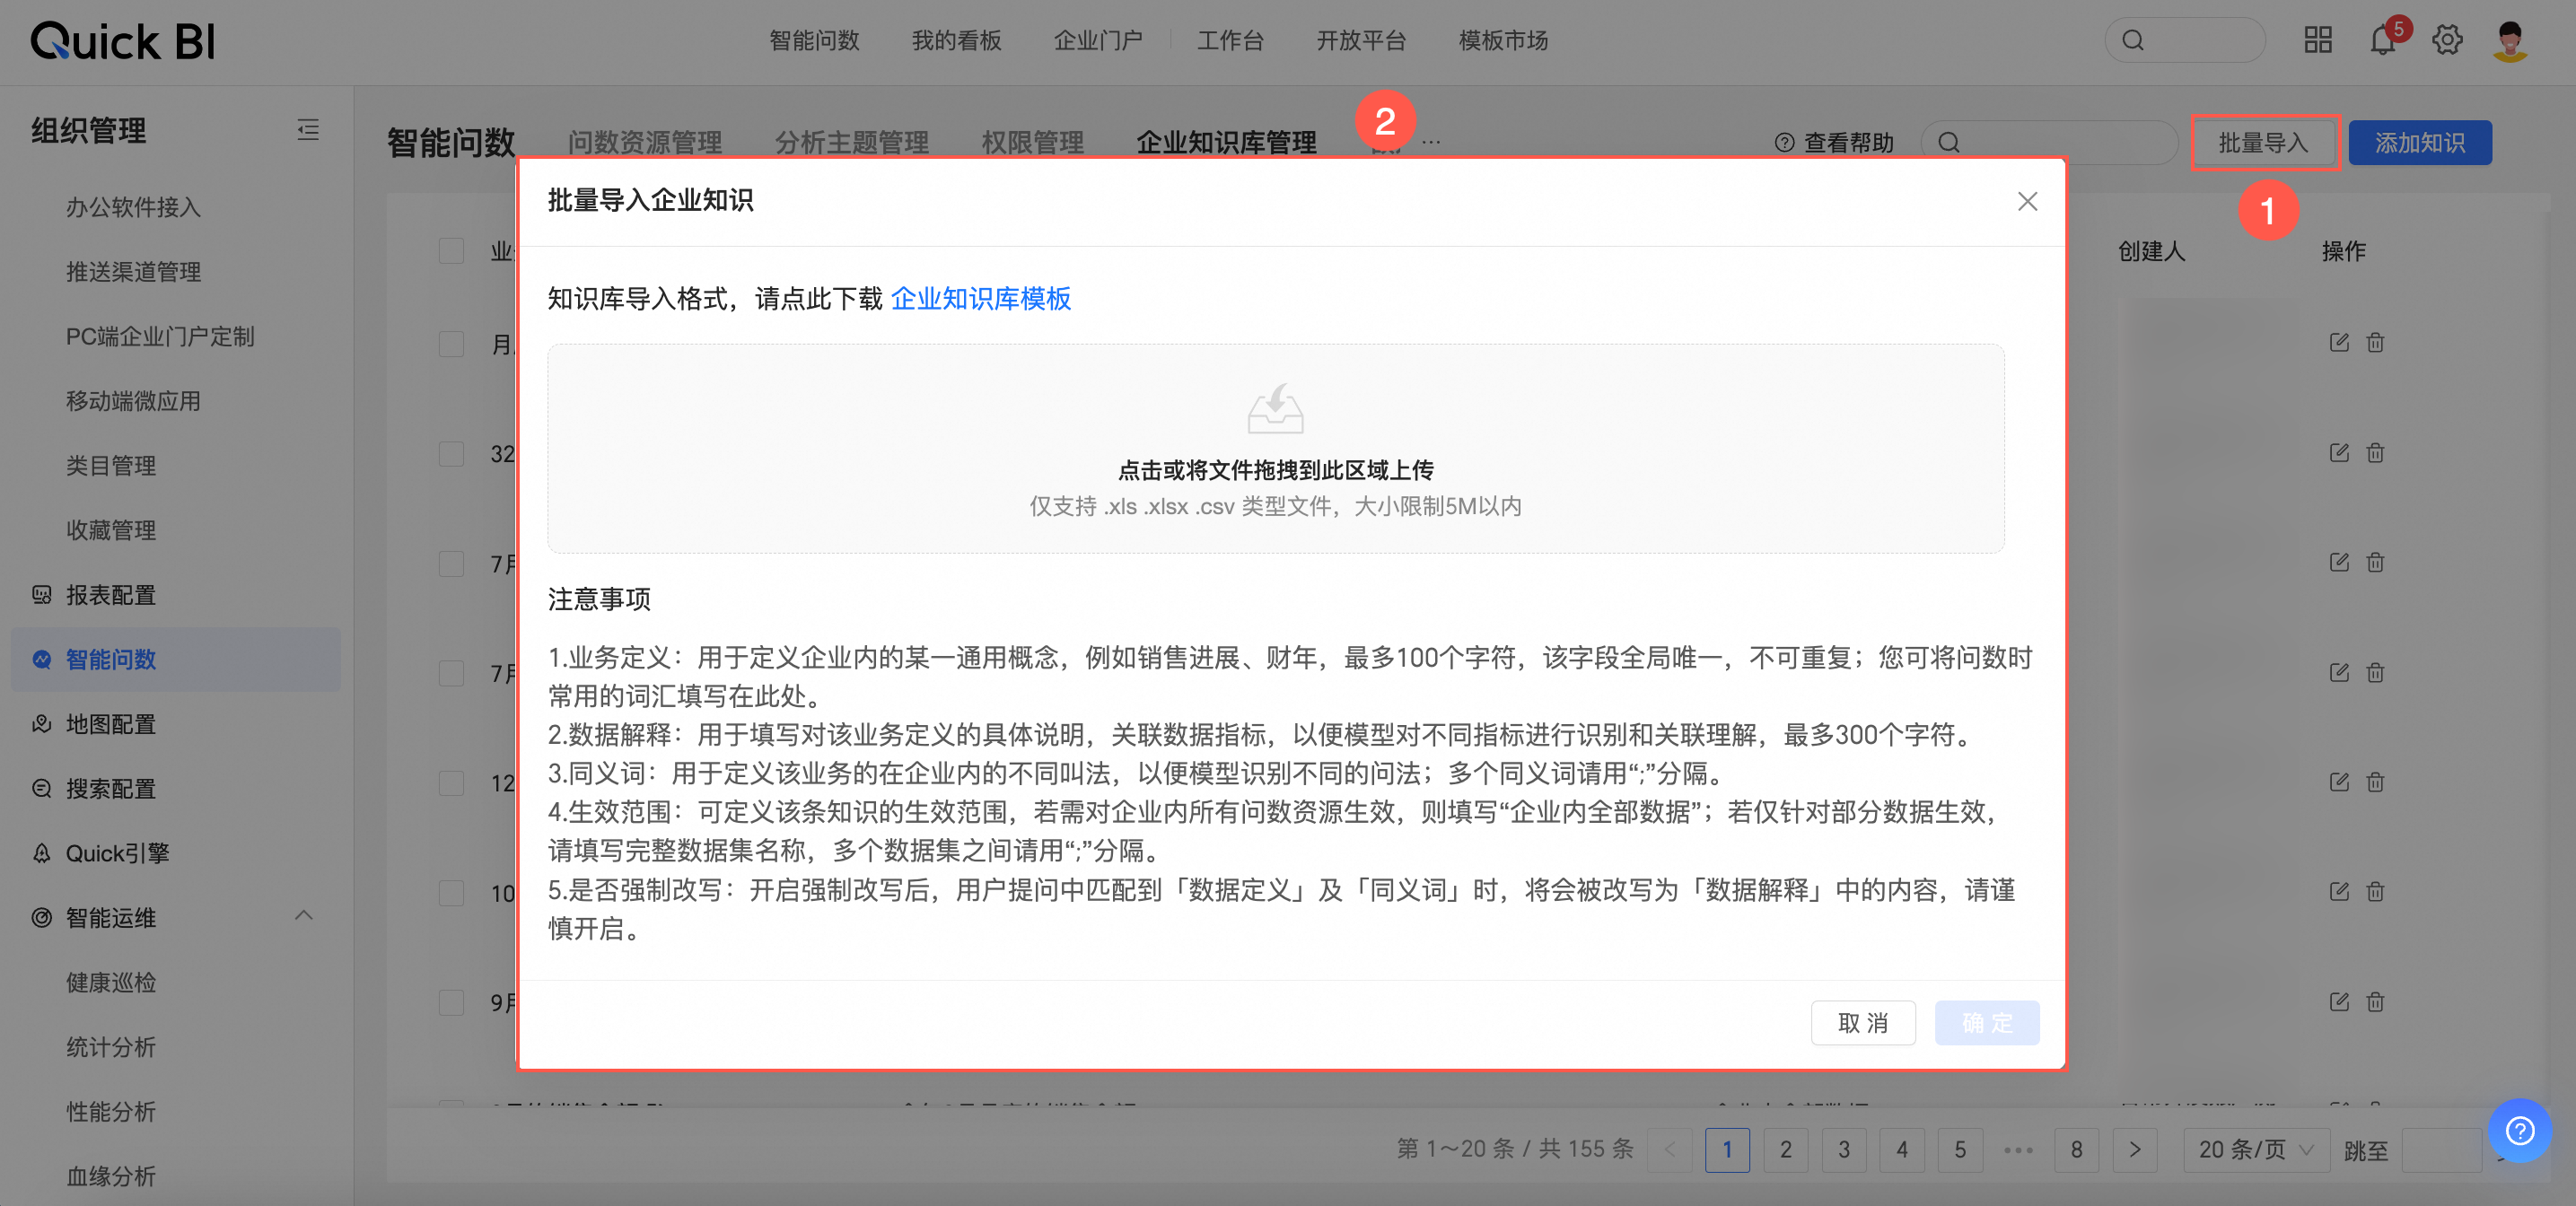Viewport: 2576px width, 1206px height.
Task: Check the checkbox for the 32 row
Action: pyautogui.click(x=452, y=454)
